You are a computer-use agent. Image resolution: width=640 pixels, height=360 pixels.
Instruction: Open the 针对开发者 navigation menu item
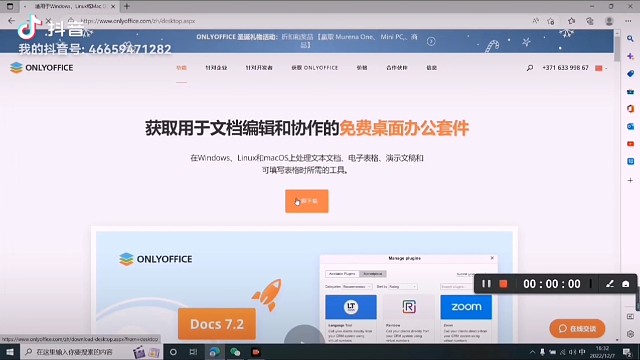point(259,68)
